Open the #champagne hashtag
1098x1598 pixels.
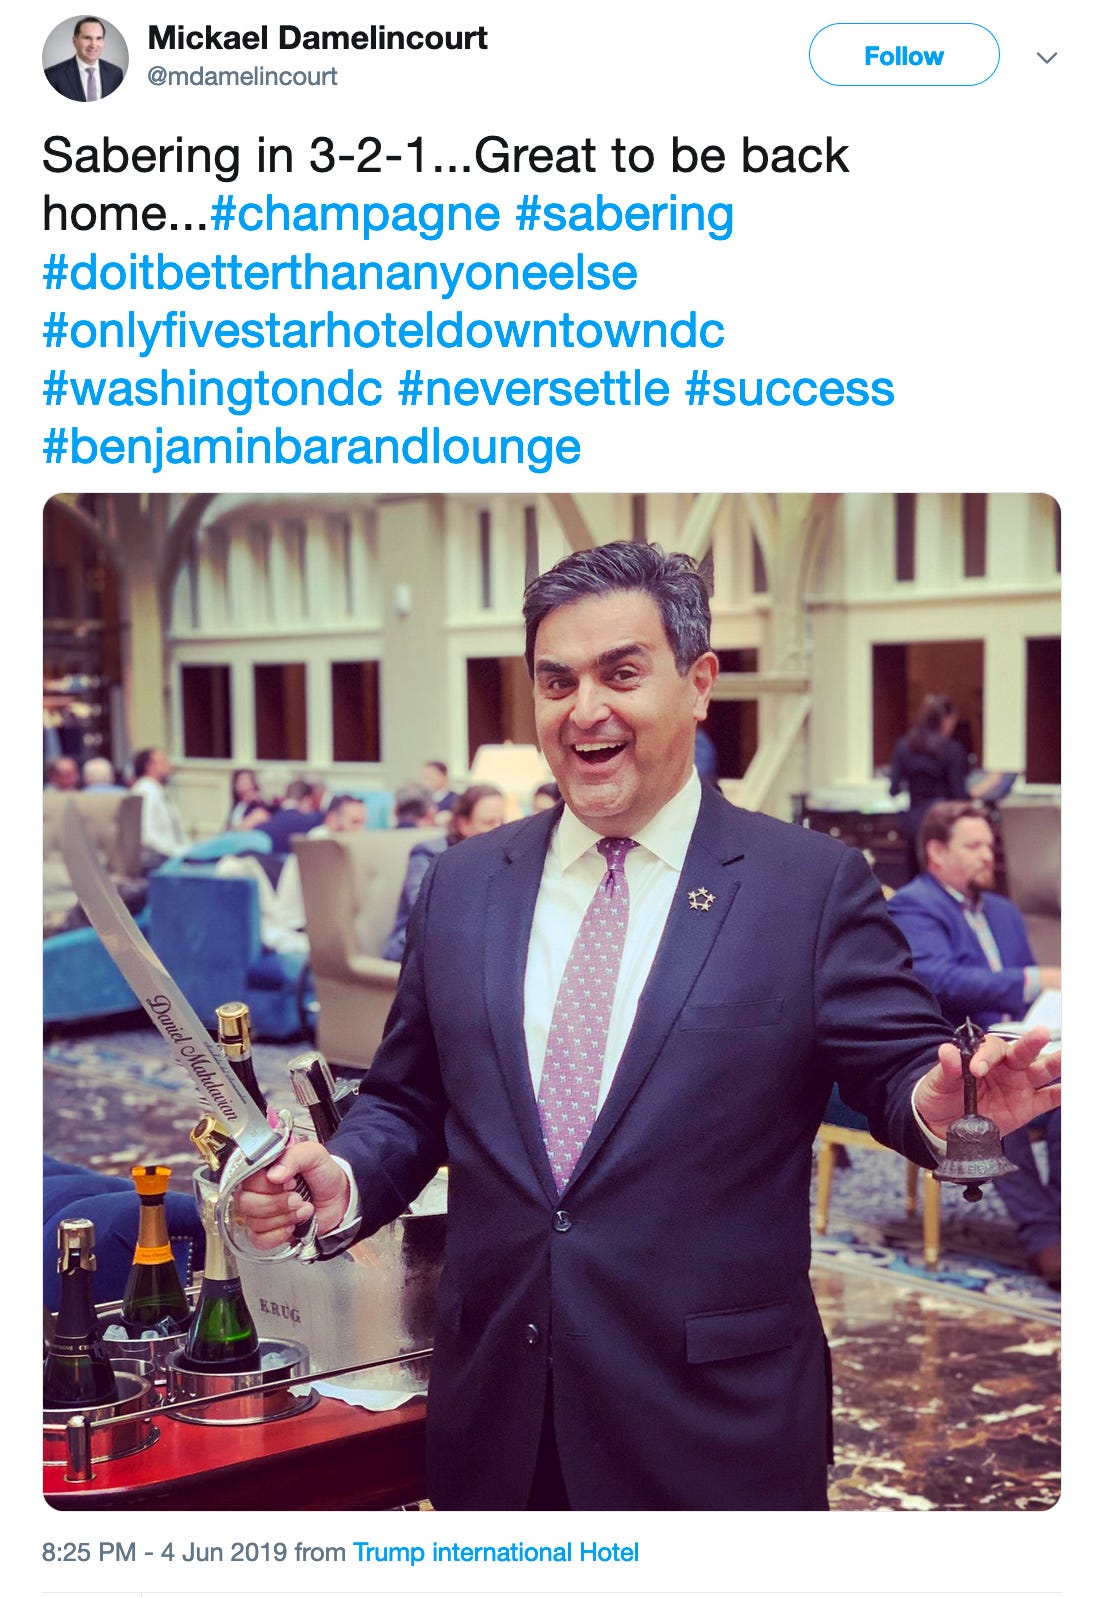click(355, 214)
